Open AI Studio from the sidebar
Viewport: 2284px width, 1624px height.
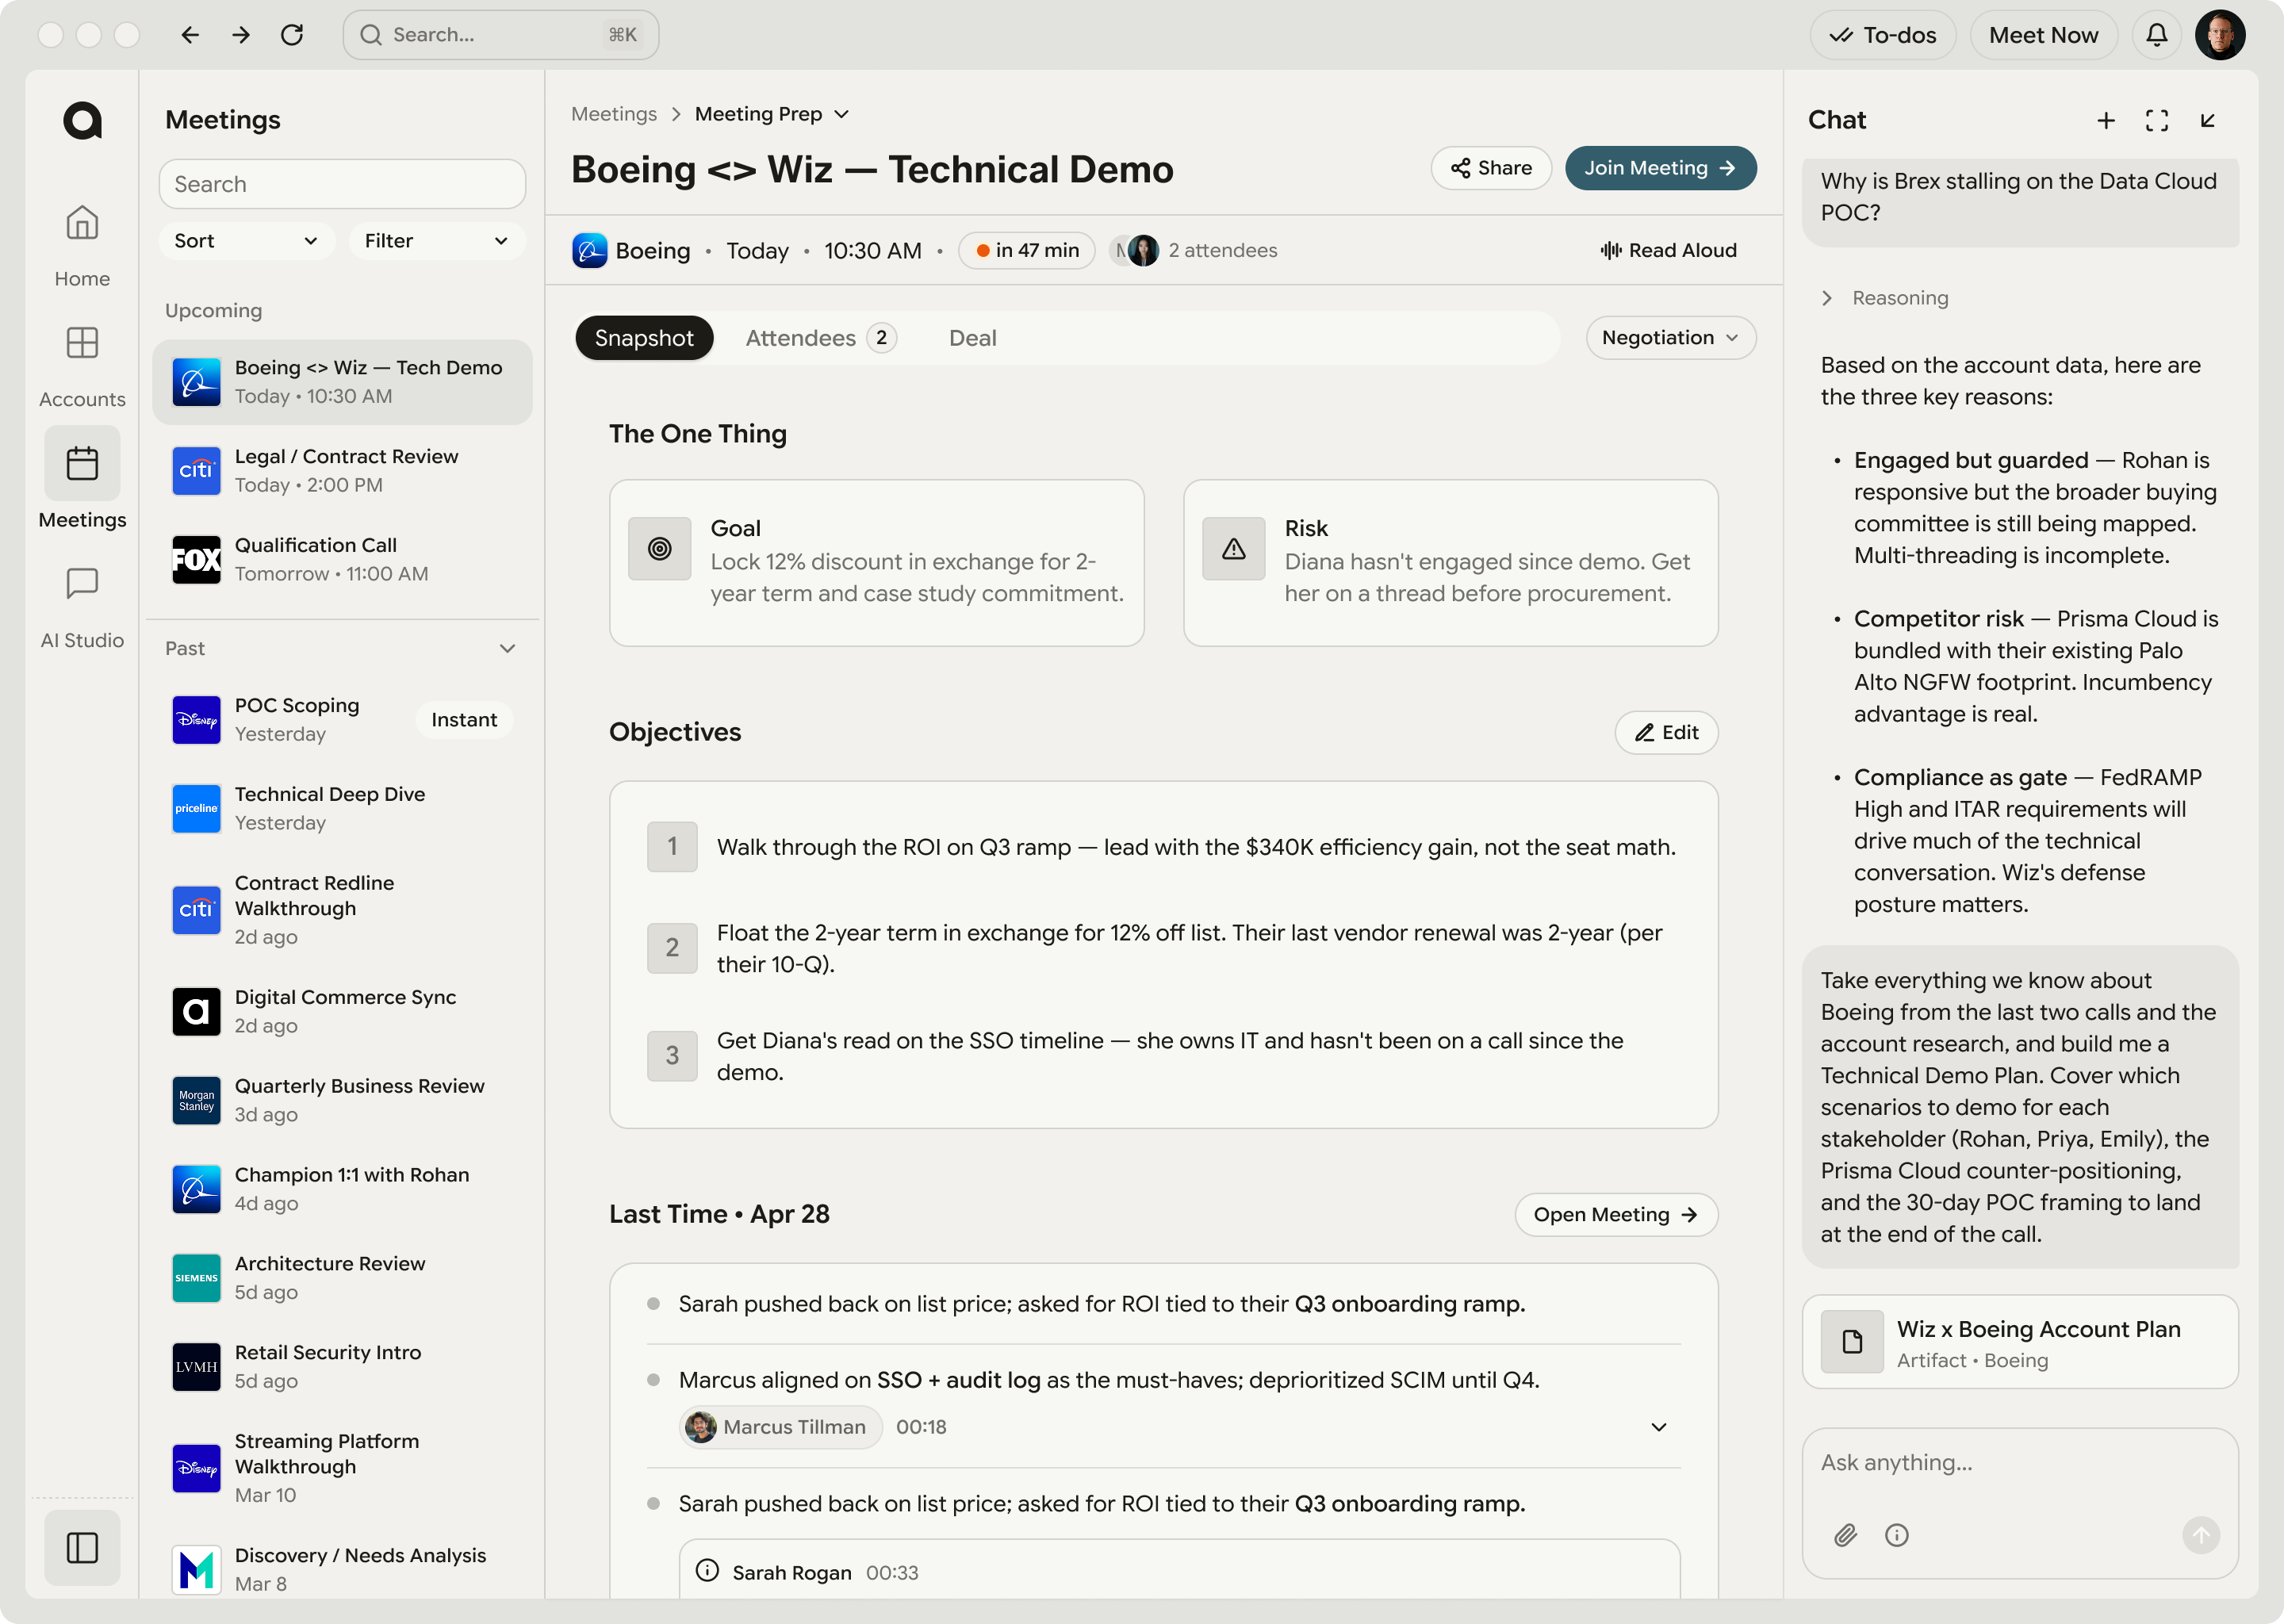pyautogui.click(x=82, y=607)
